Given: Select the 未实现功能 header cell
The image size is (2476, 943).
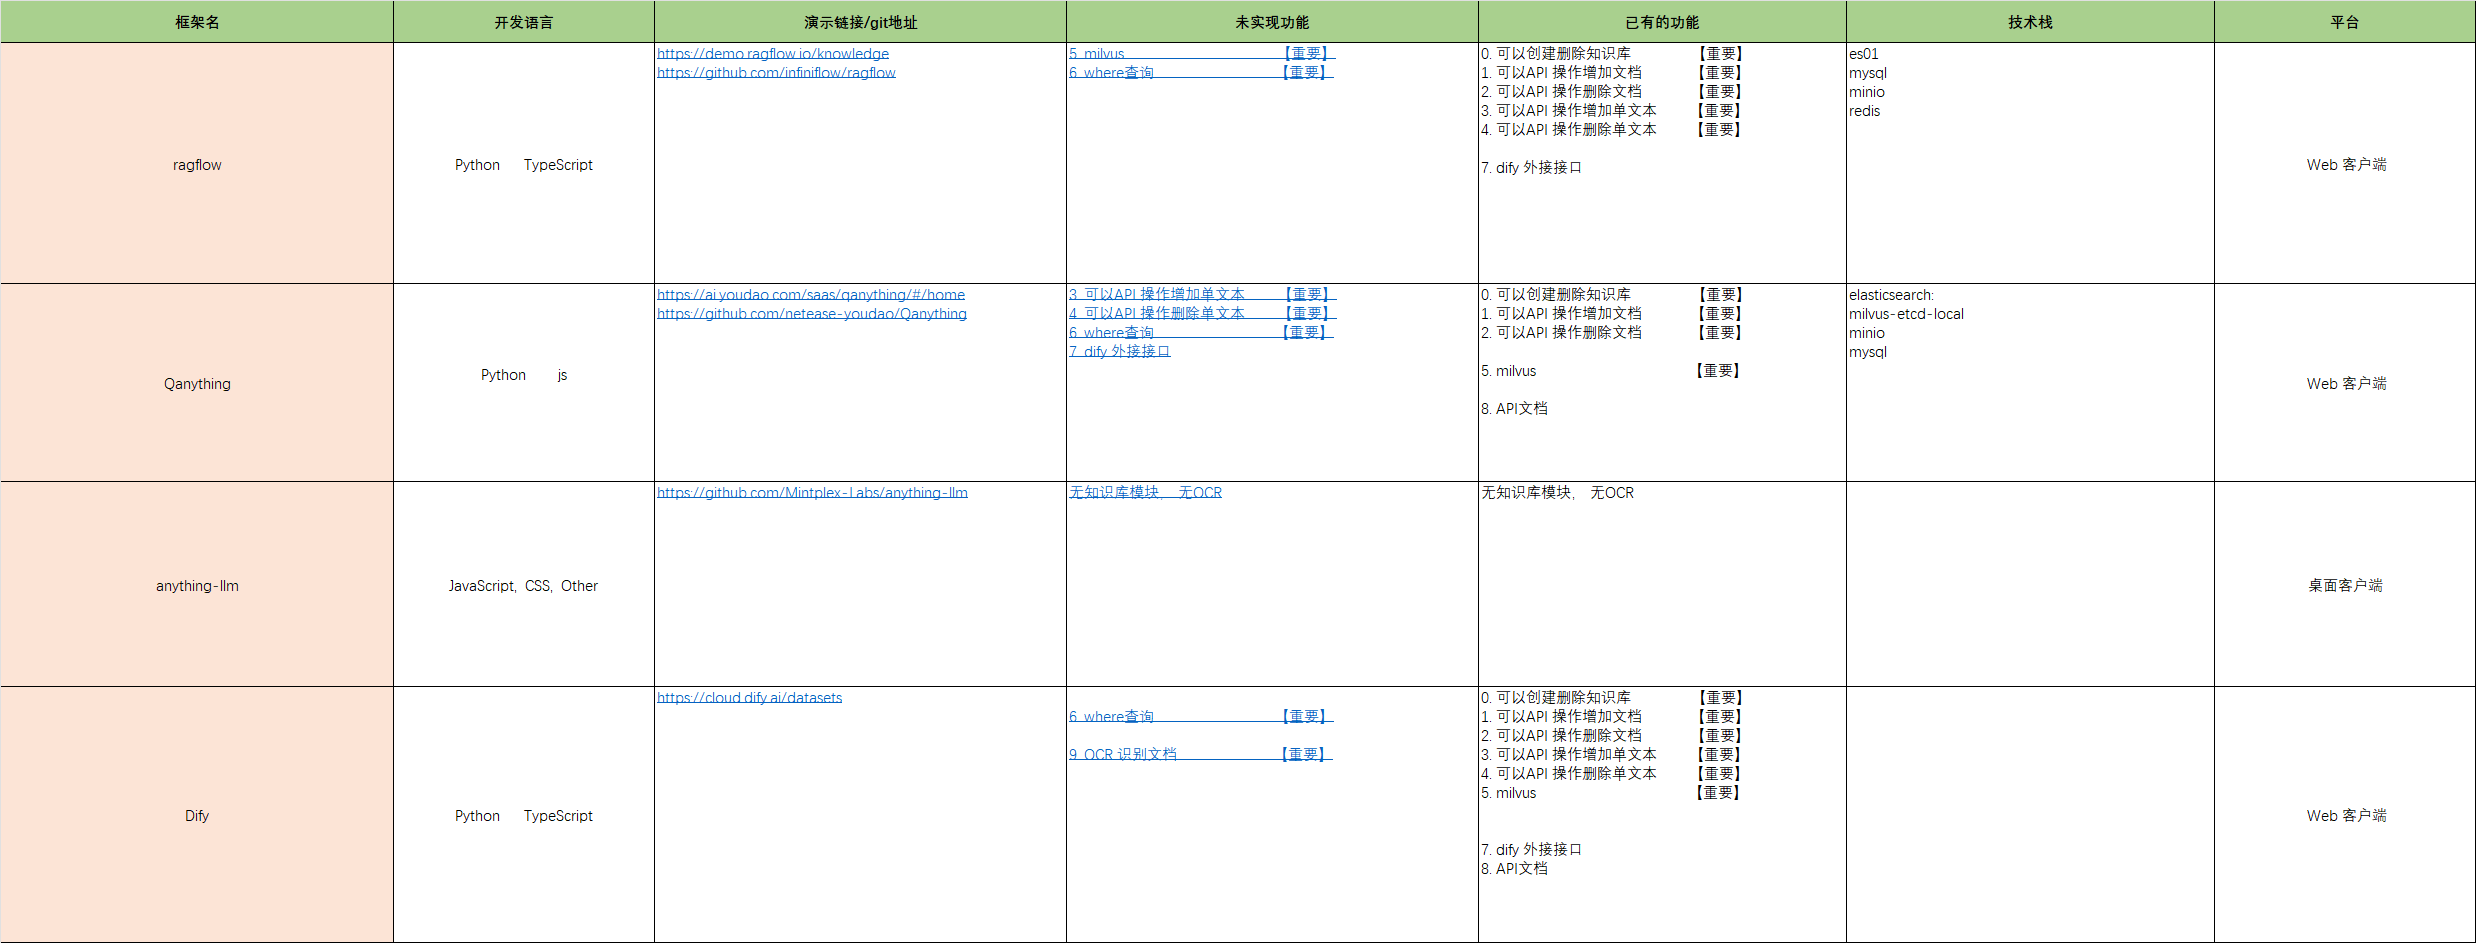Looking at the screenshot, I should coord(1272,22).
